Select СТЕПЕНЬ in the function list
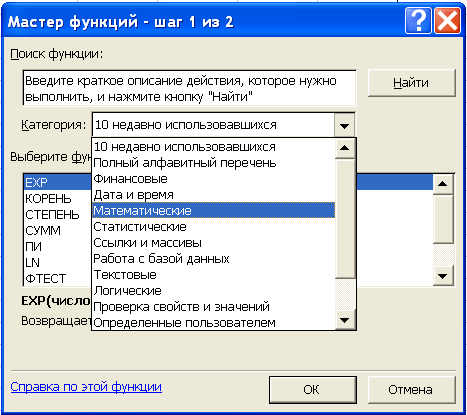The height and width of the screenshot is (415, 467). point(58,215)
